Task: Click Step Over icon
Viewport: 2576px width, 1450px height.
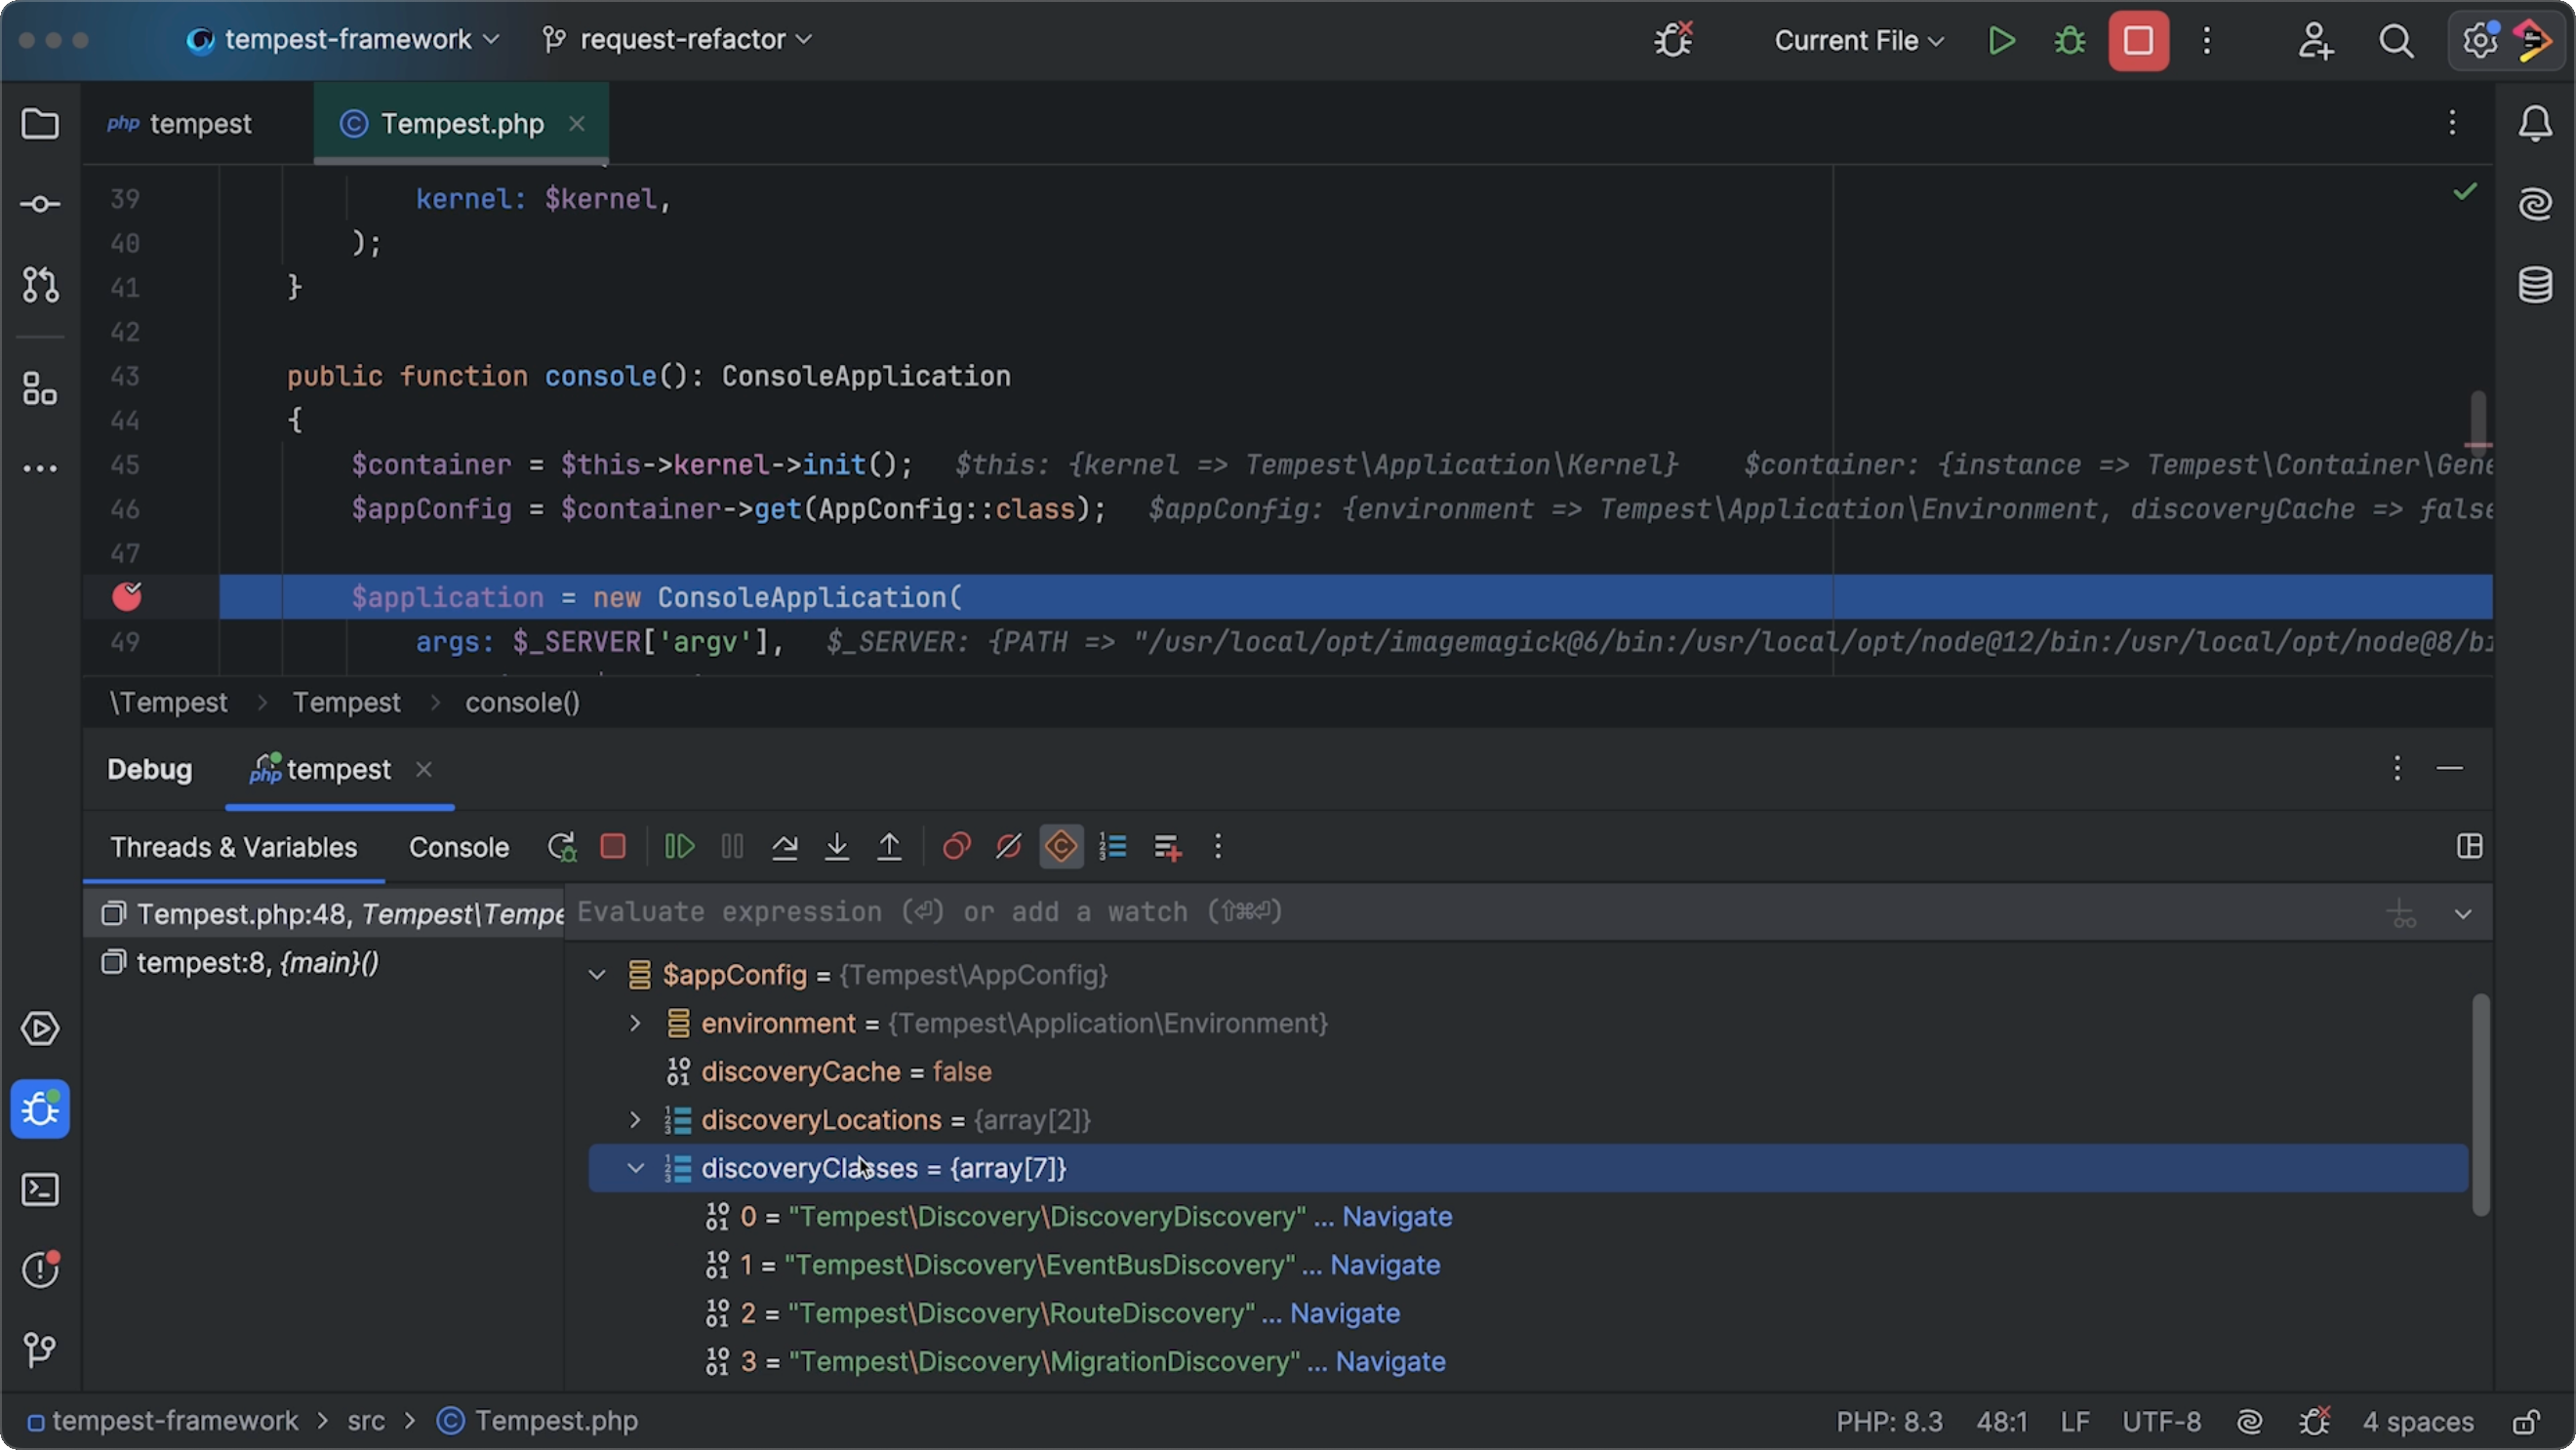Action: pos(784,847)
